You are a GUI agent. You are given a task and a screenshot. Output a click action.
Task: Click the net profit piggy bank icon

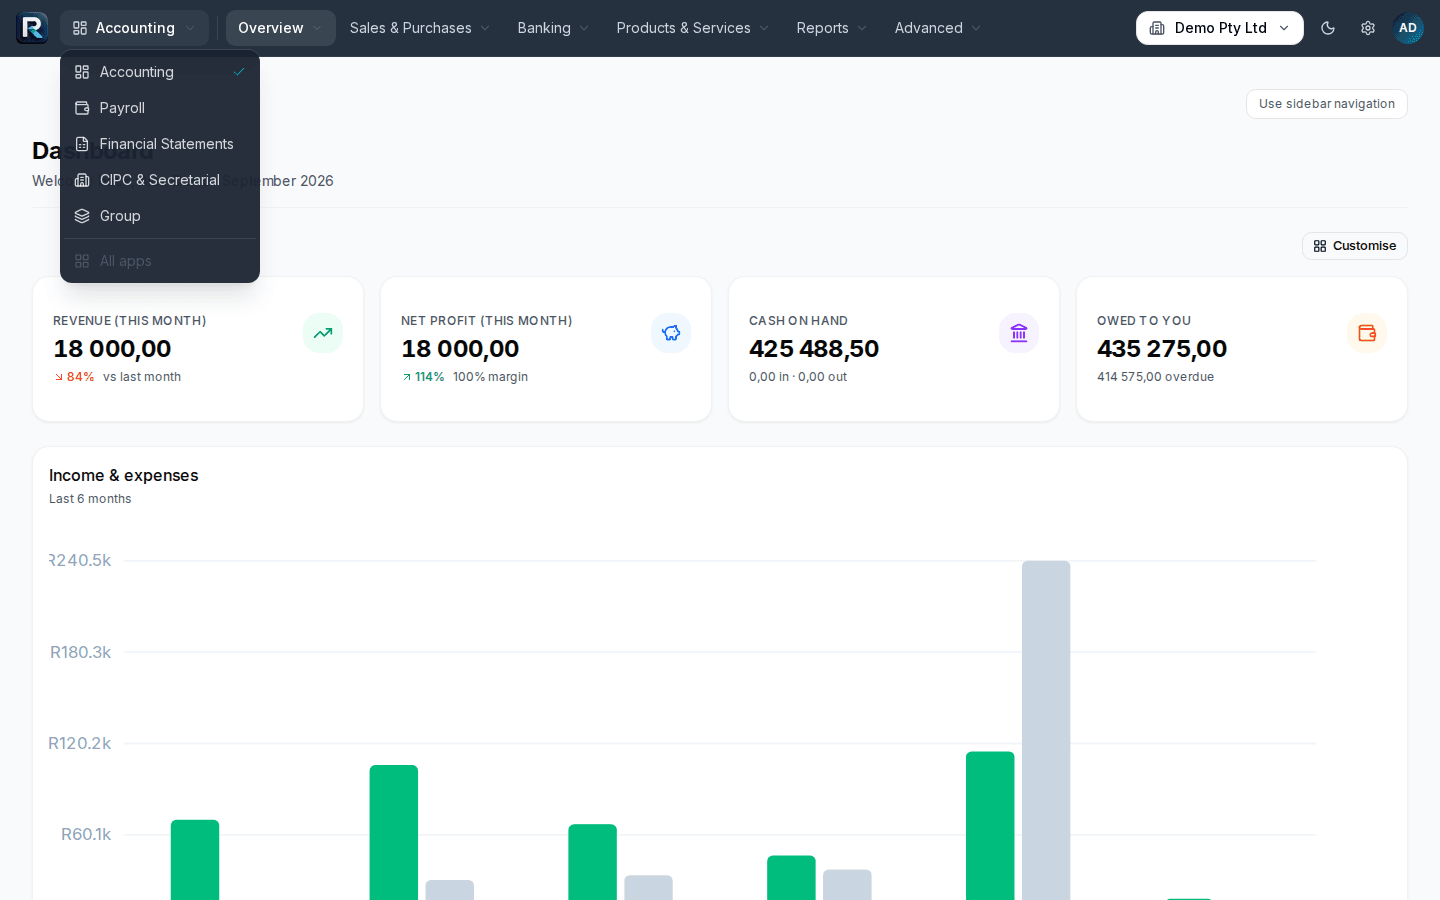pyautogui.click(x=671, y=333)
